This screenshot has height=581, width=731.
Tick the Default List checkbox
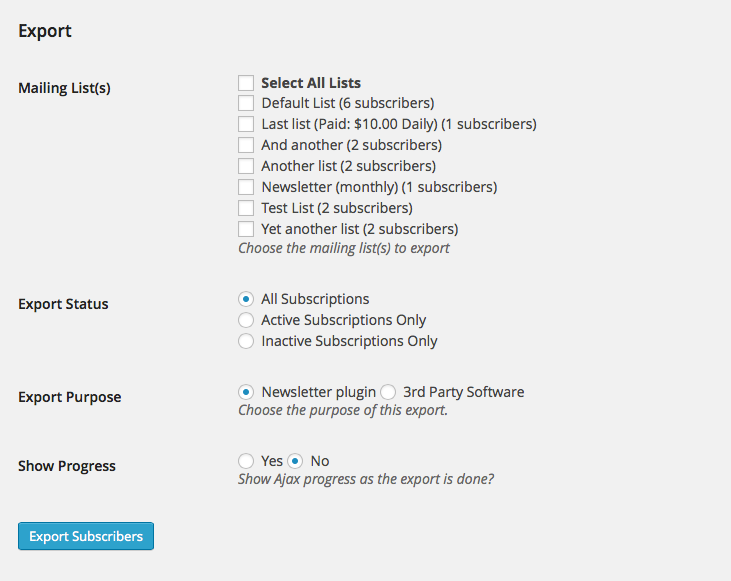click(246, 103)
